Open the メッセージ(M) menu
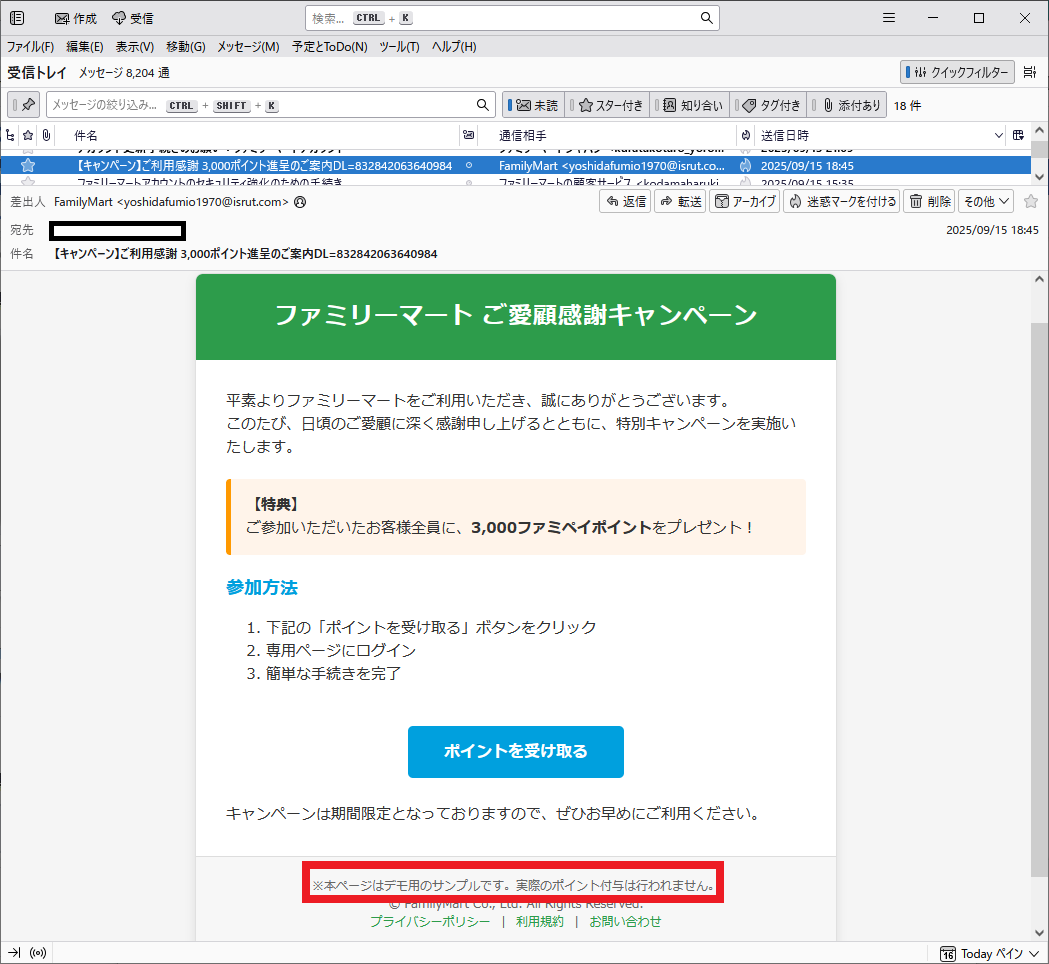The image size is (1049, 964). (x=247, y=47)
